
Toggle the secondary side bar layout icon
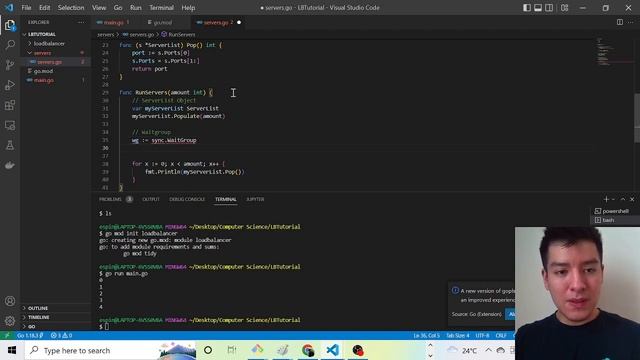coord(549,8)
